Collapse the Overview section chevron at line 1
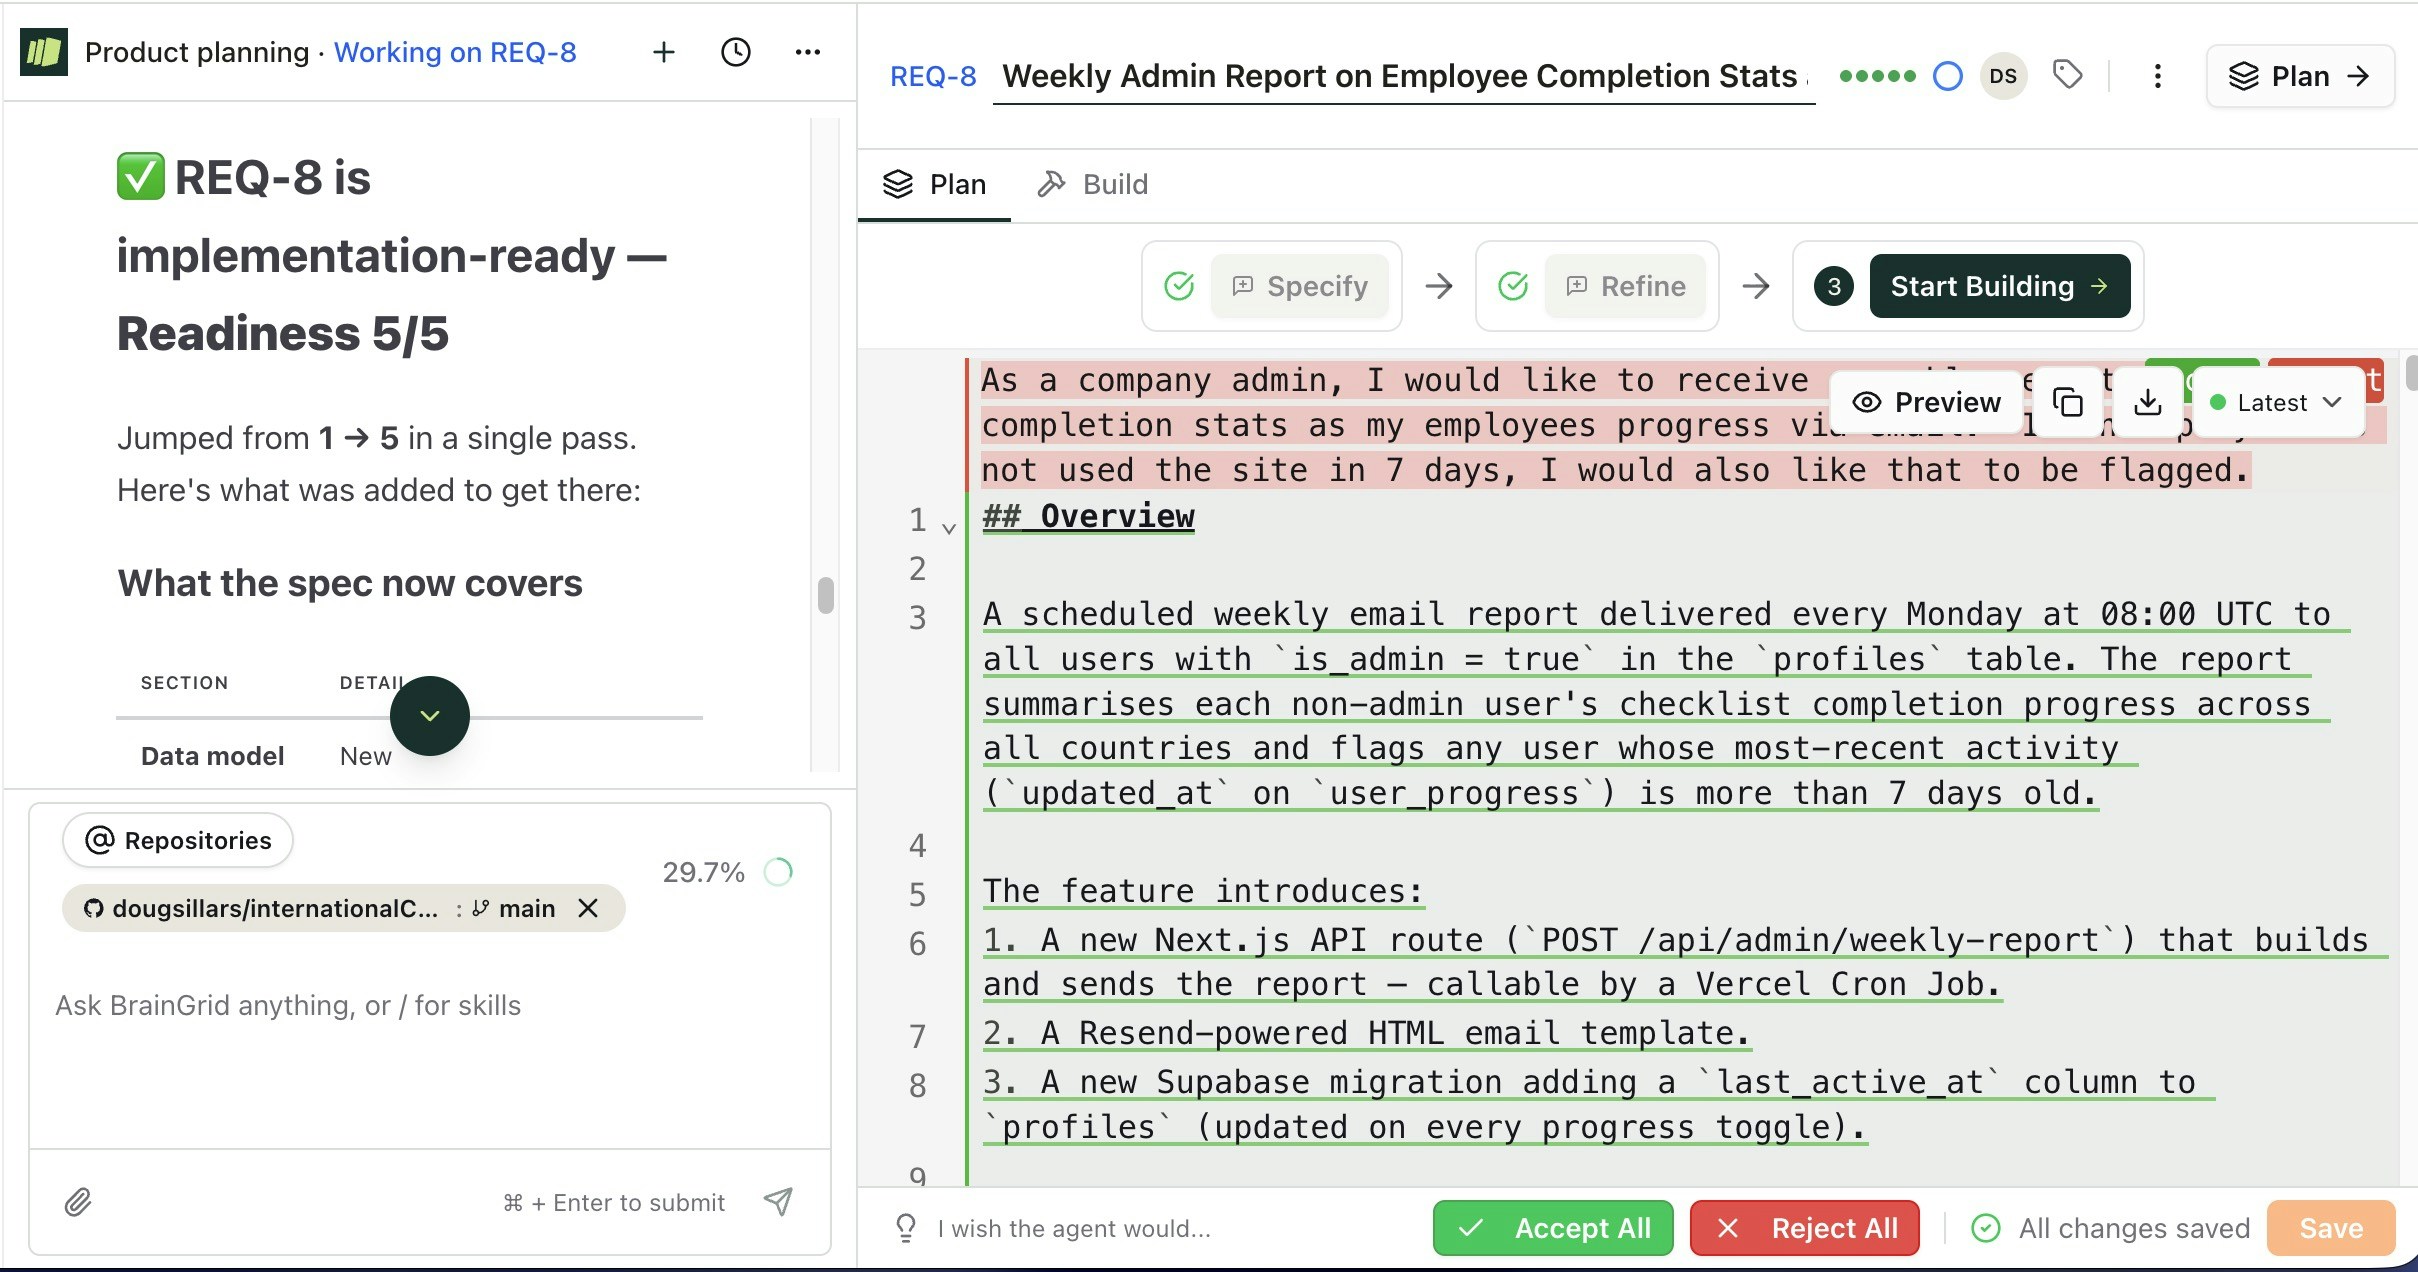 949,527
